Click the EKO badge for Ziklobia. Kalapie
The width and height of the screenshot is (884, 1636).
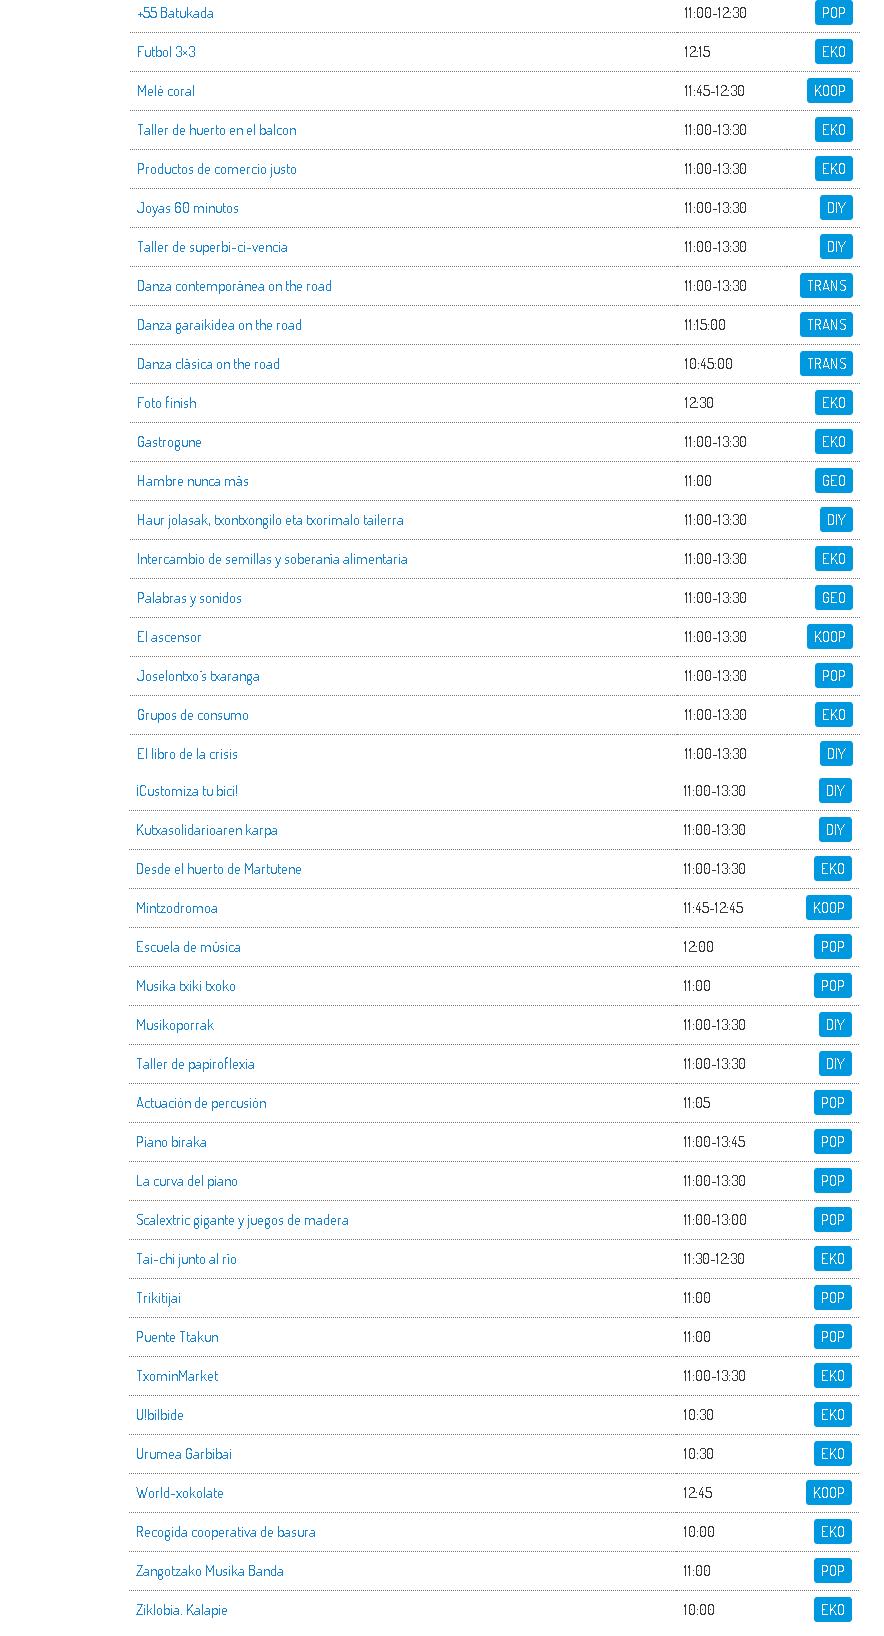[832, 1610]
